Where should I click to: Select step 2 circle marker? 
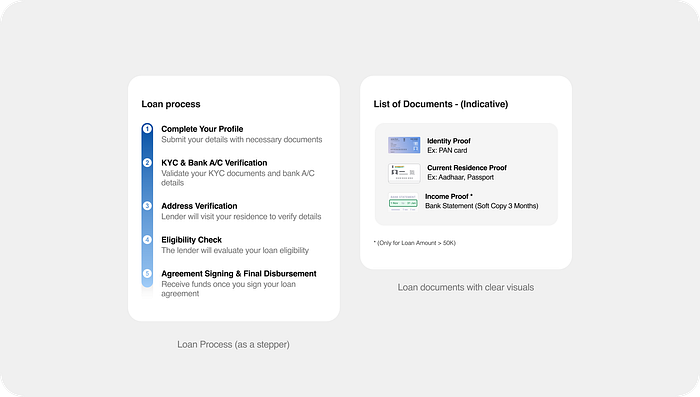147,163
